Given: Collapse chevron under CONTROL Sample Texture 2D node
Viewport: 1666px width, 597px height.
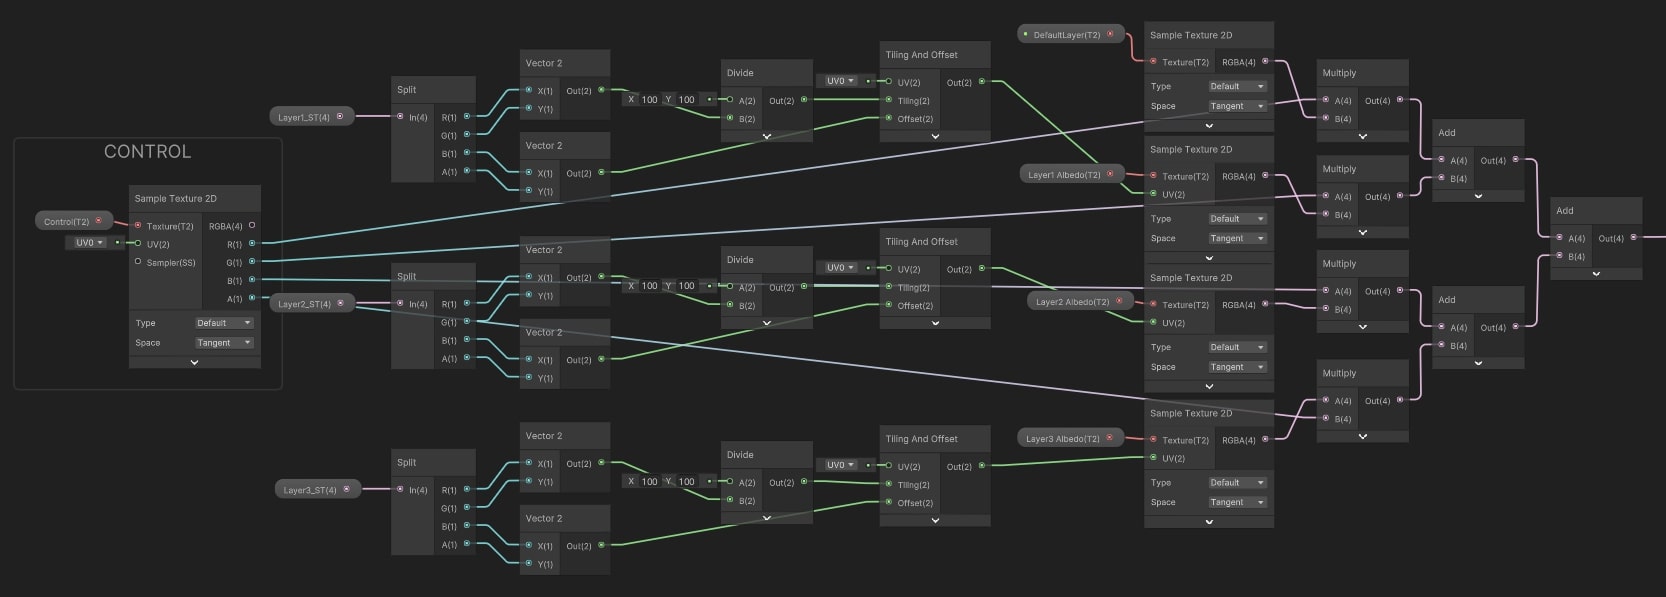Looking at the screenshot, I should coord(194,362).
